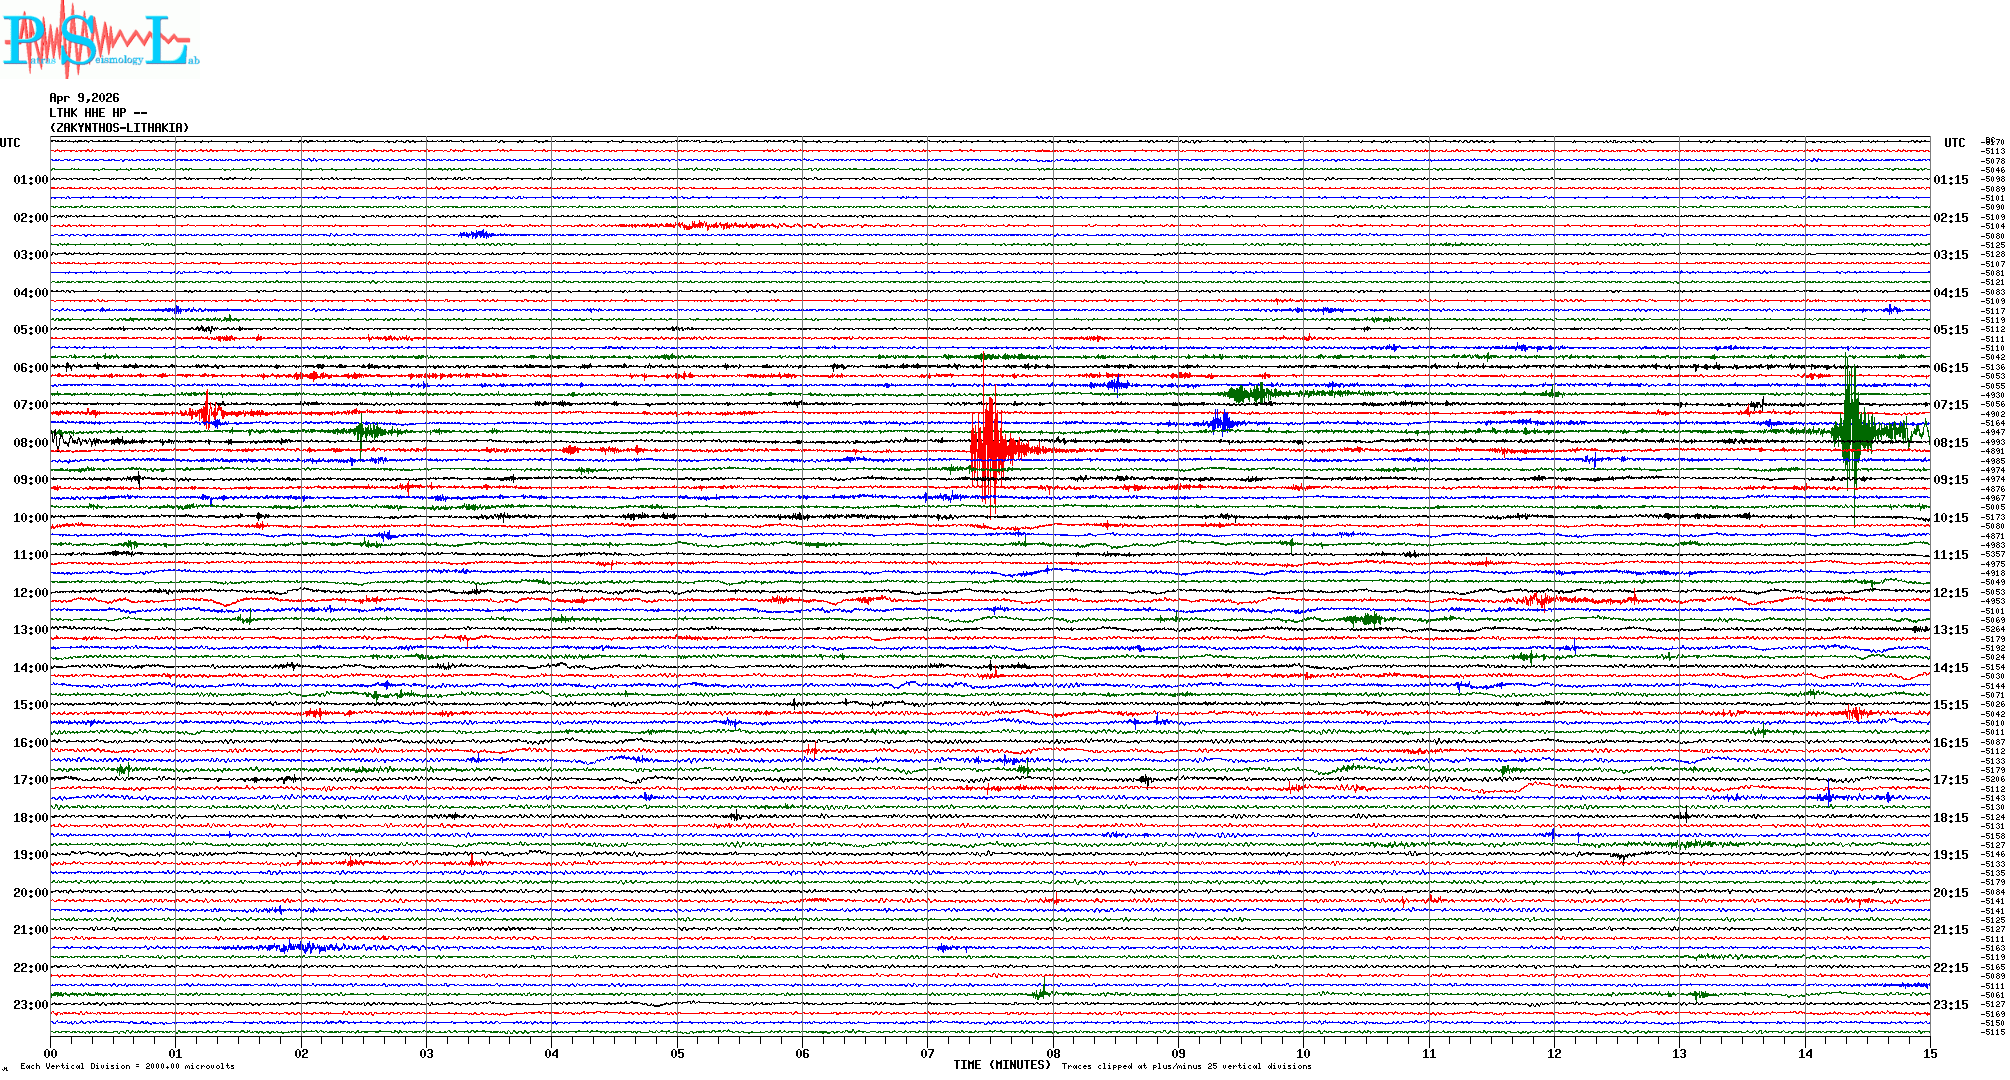Click the left UTC axis header
The width and height of the screenshot is (2010, 1080).
(x=10, y=143)
